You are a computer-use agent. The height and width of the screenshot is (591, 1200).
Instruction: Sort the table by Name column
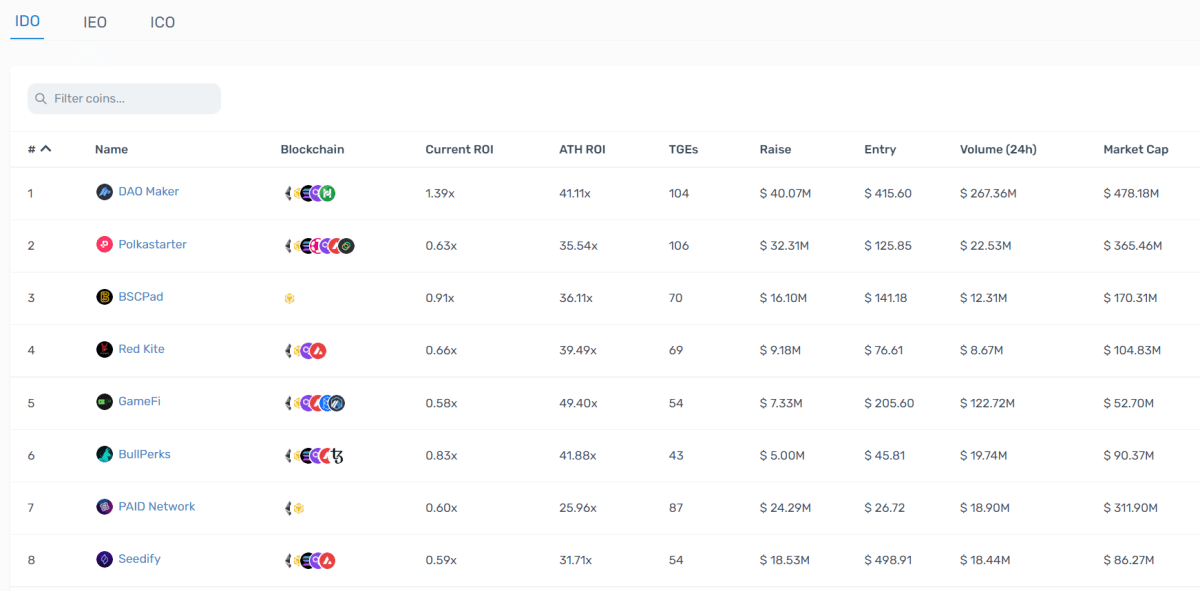111,150
